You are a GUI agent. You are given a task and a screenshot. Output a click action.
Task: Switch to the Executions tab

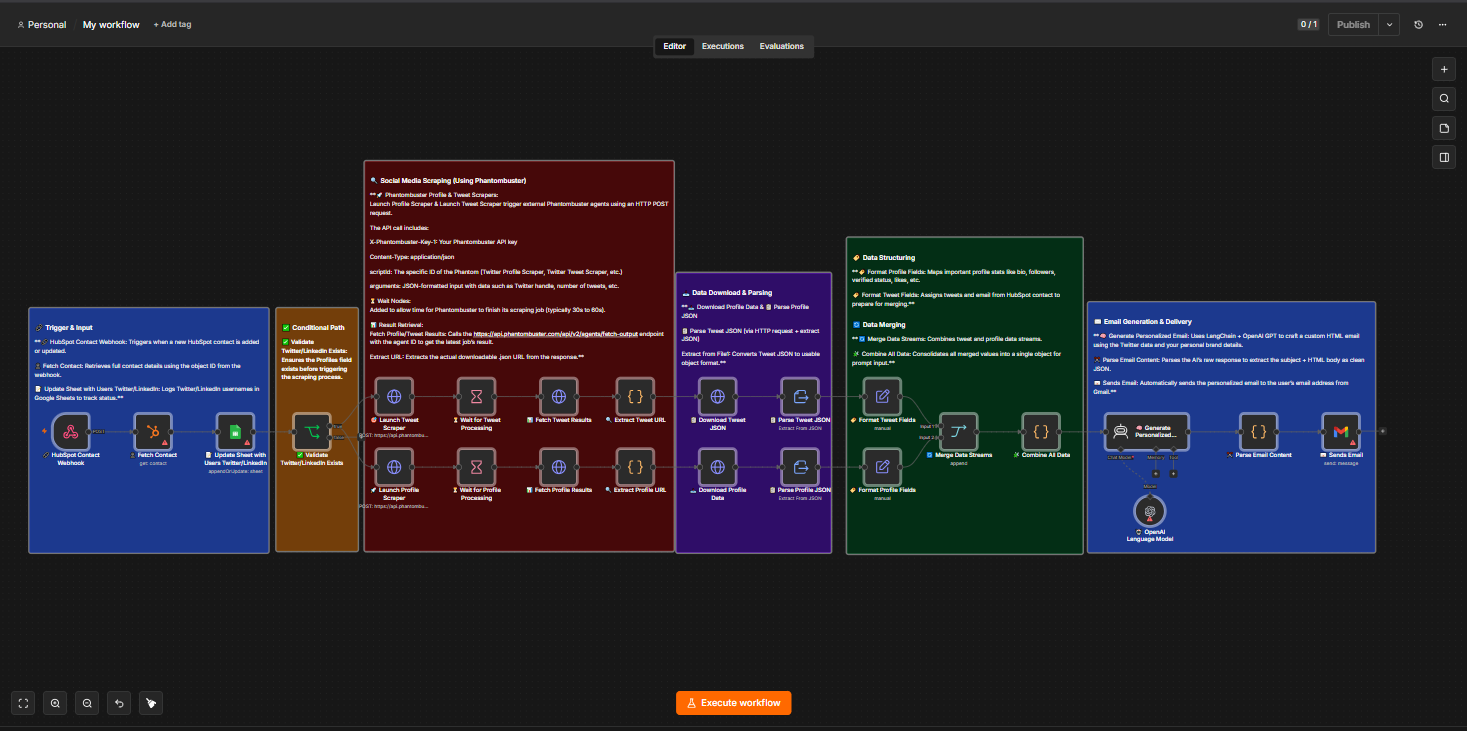(723, 46)
